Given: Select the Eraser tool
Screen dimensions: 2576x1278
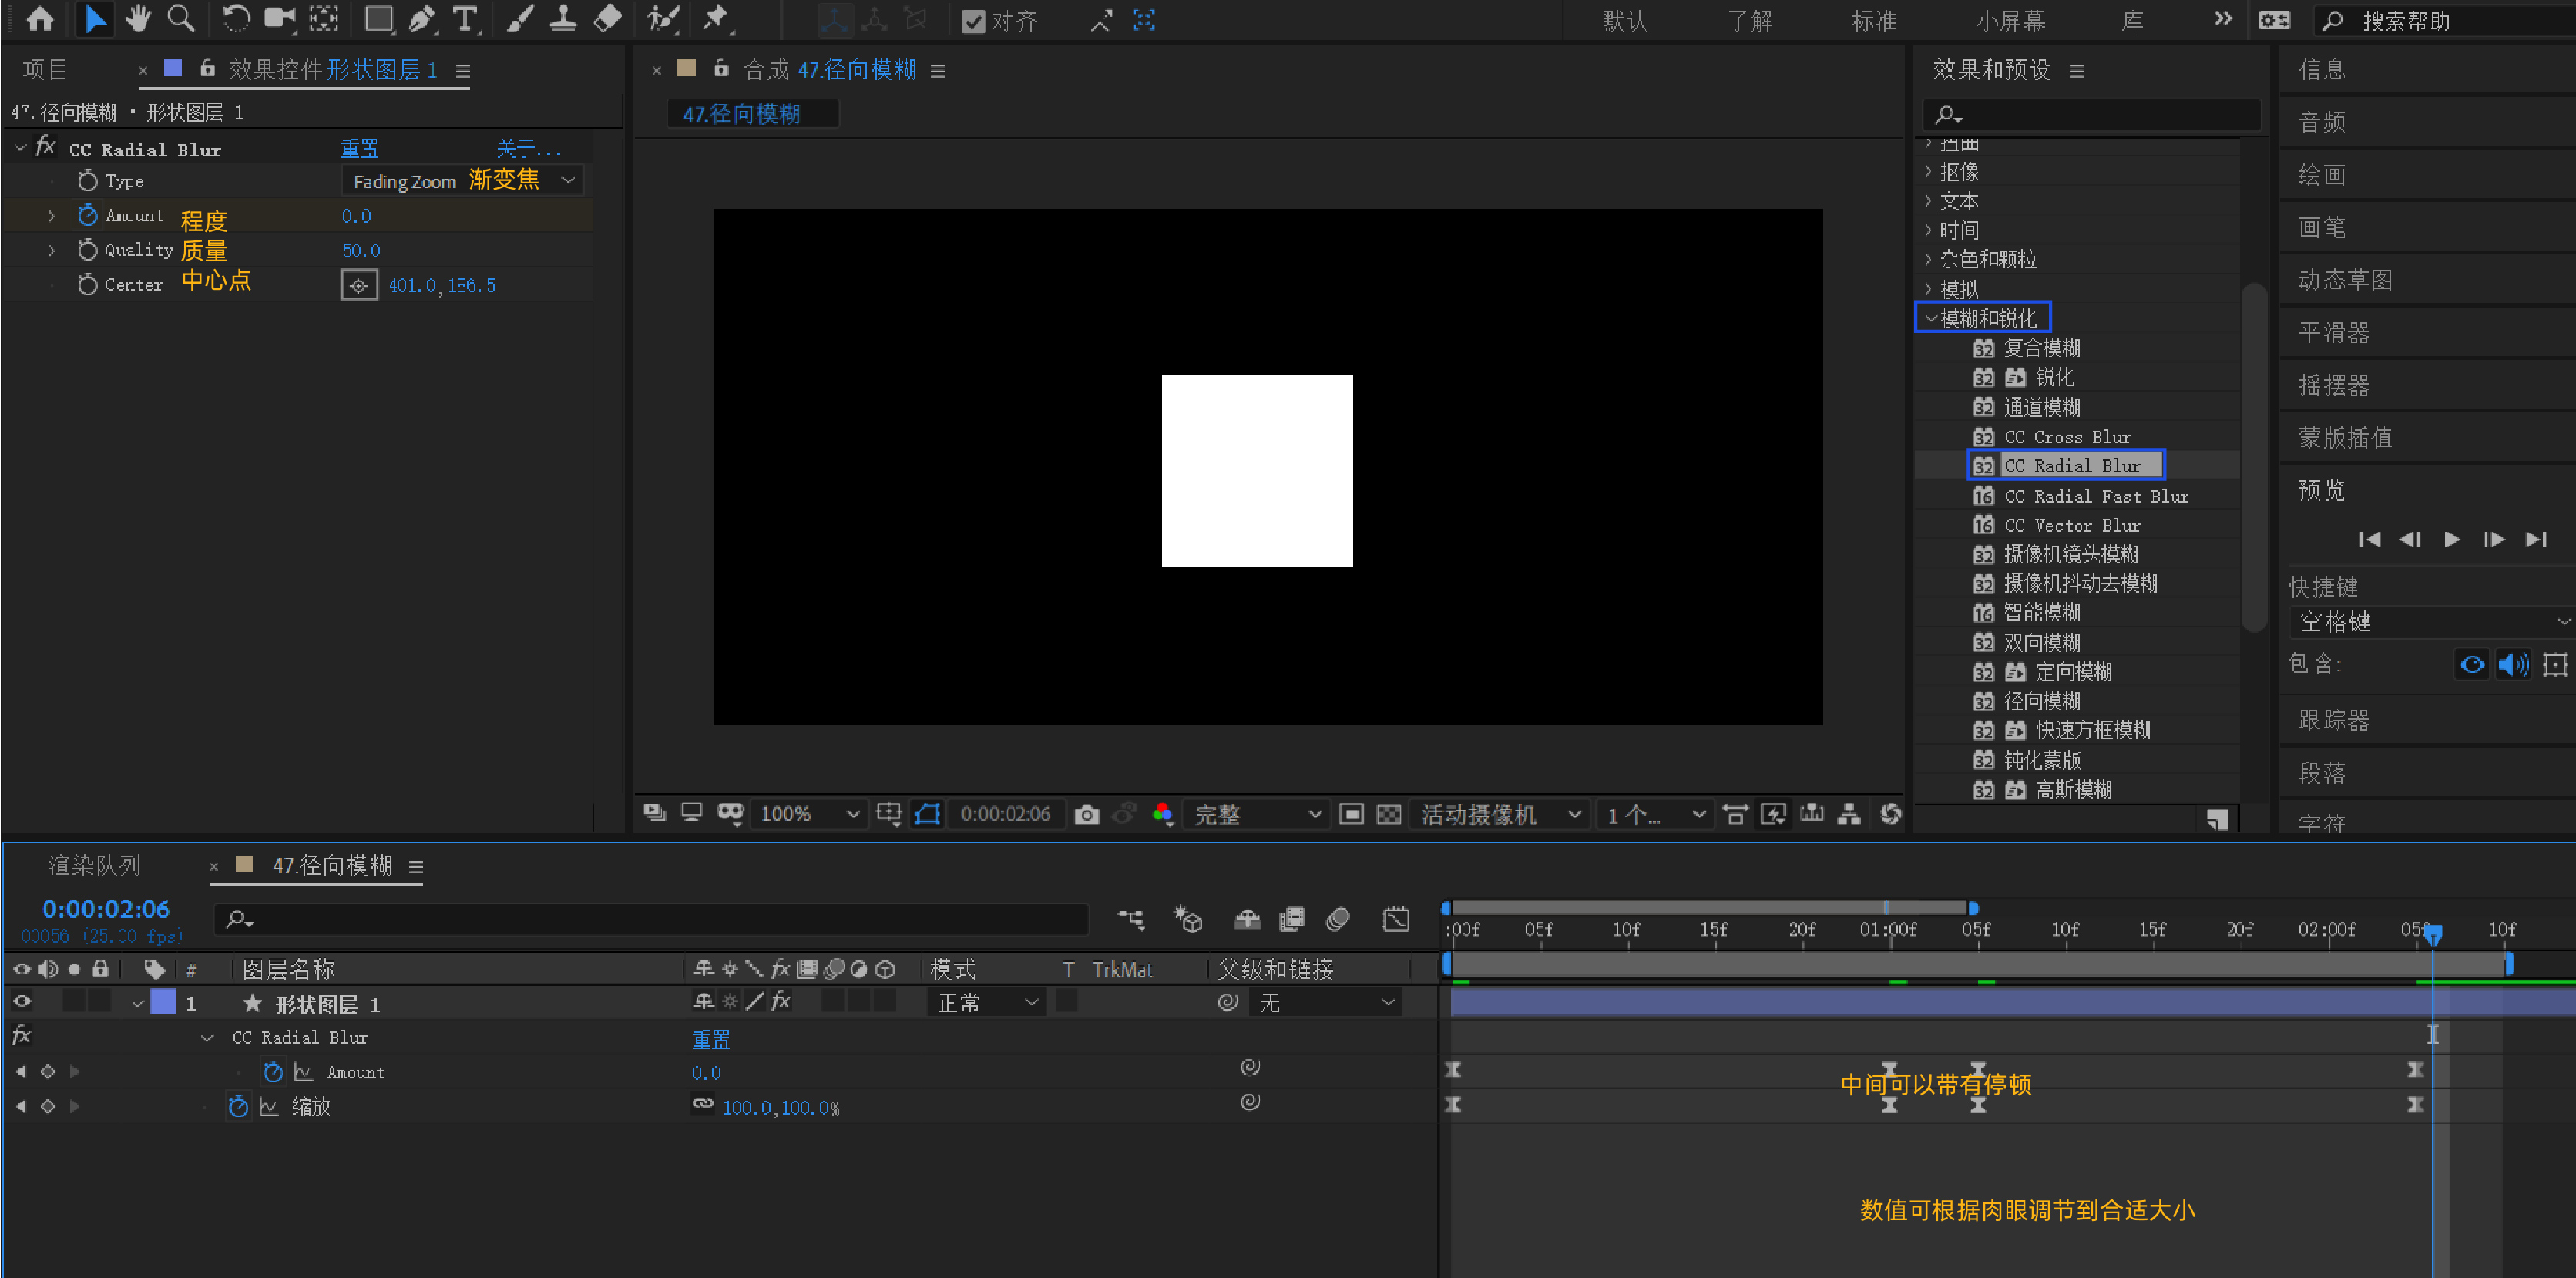Looking at the screenshot, I should (607, 19).
